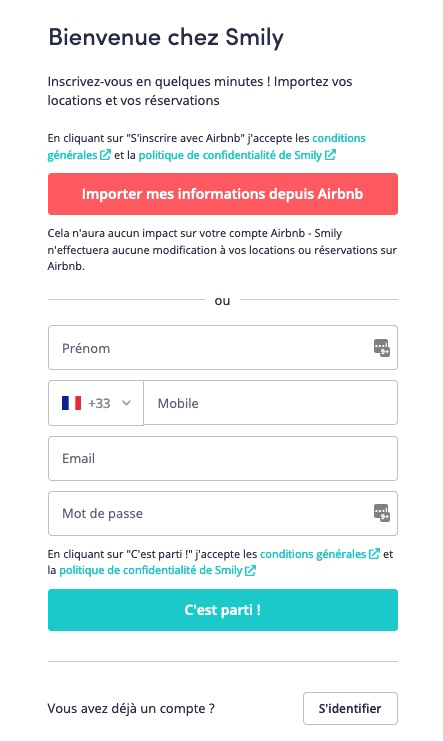
Task: Select the Email input field
Action: [x=223, y=458]
